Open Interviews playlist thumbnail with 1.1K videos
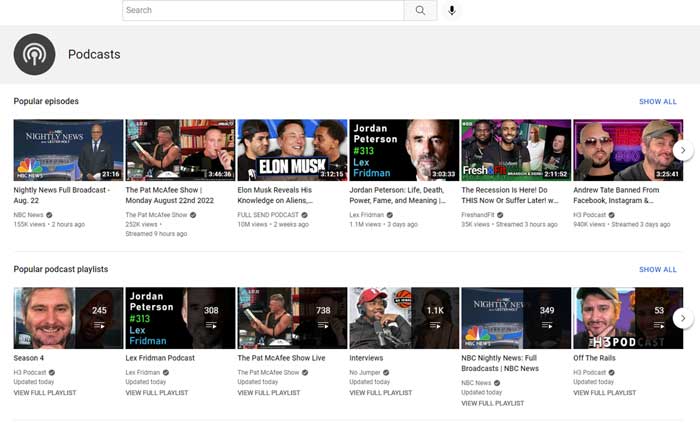Screen dimensions: 700x427 pos(404,318)
